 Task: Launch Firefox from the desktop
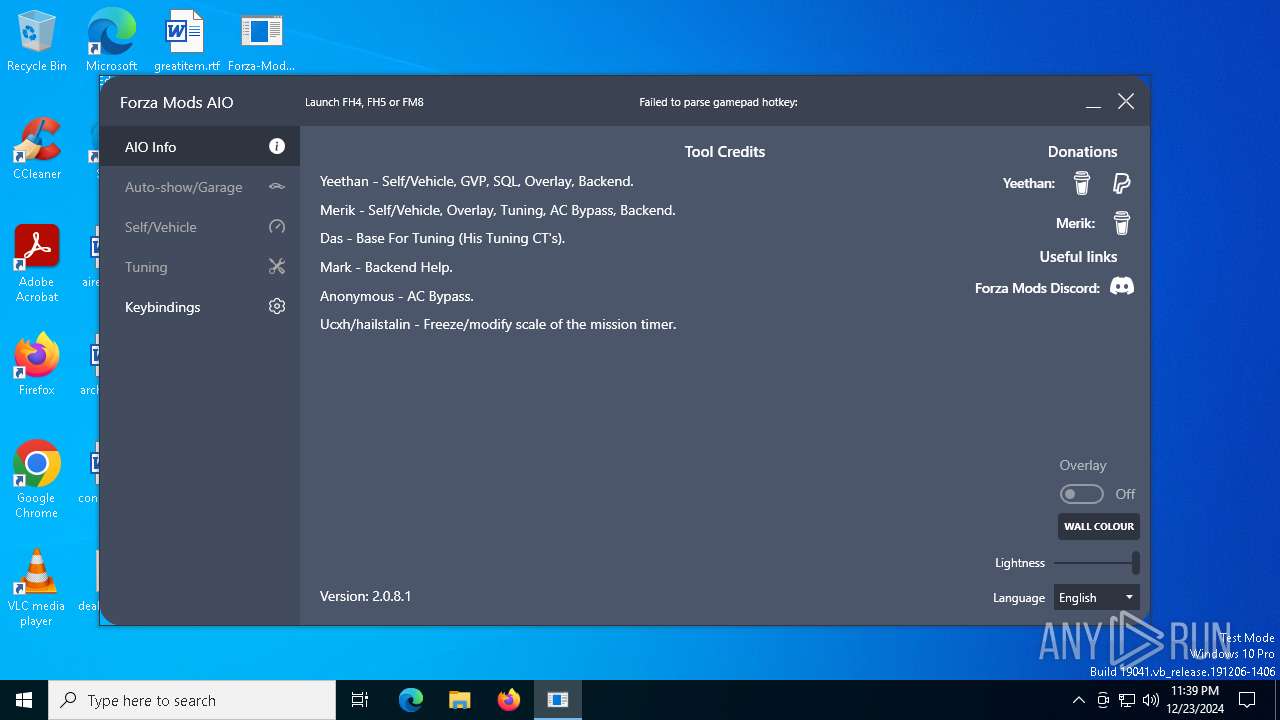click(x=37, y=365)
